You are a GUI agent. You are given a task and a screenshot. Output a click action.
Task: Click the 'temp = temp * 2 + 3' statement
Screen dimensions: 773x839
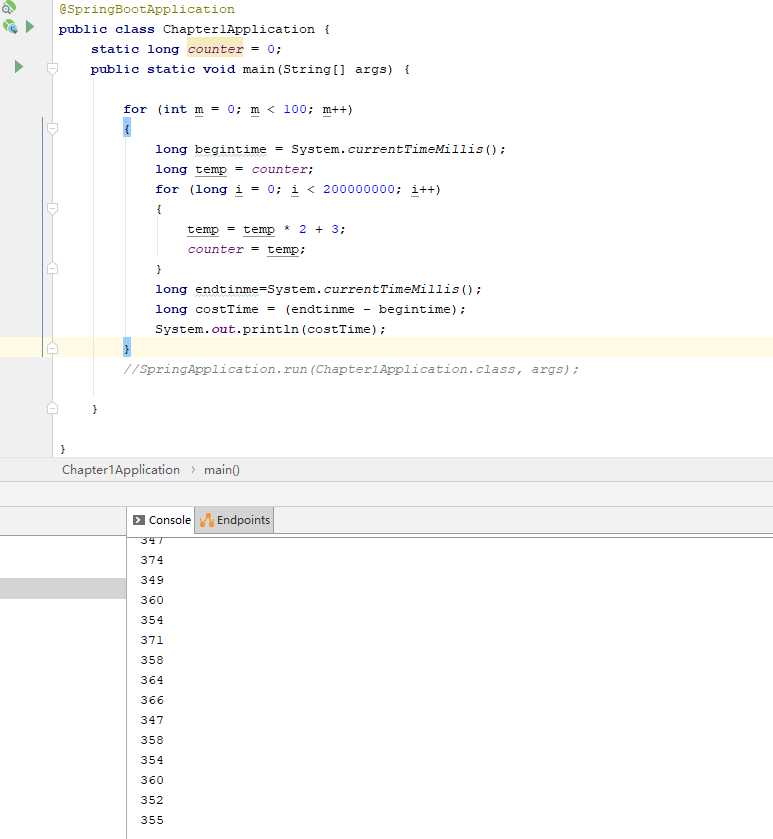click(x=266, y=229)
